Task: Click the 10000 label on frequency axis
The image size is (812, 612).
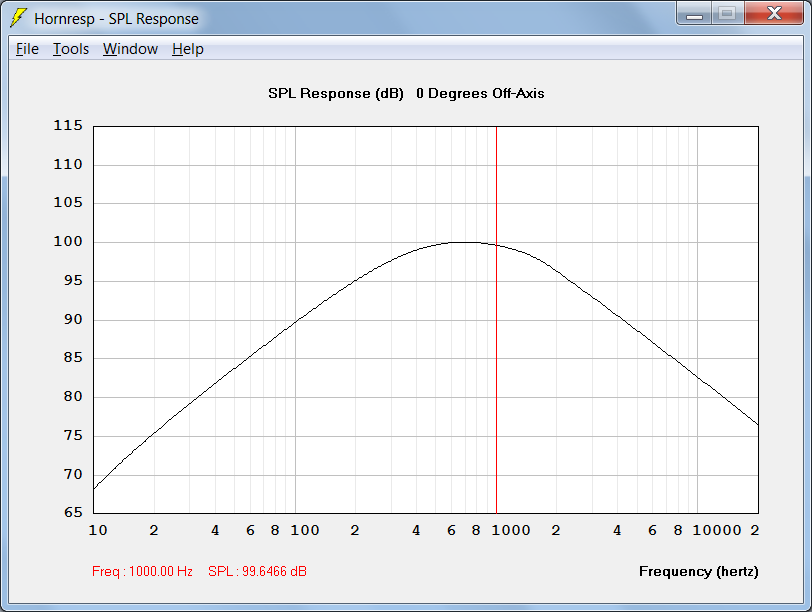Action: 717,530
